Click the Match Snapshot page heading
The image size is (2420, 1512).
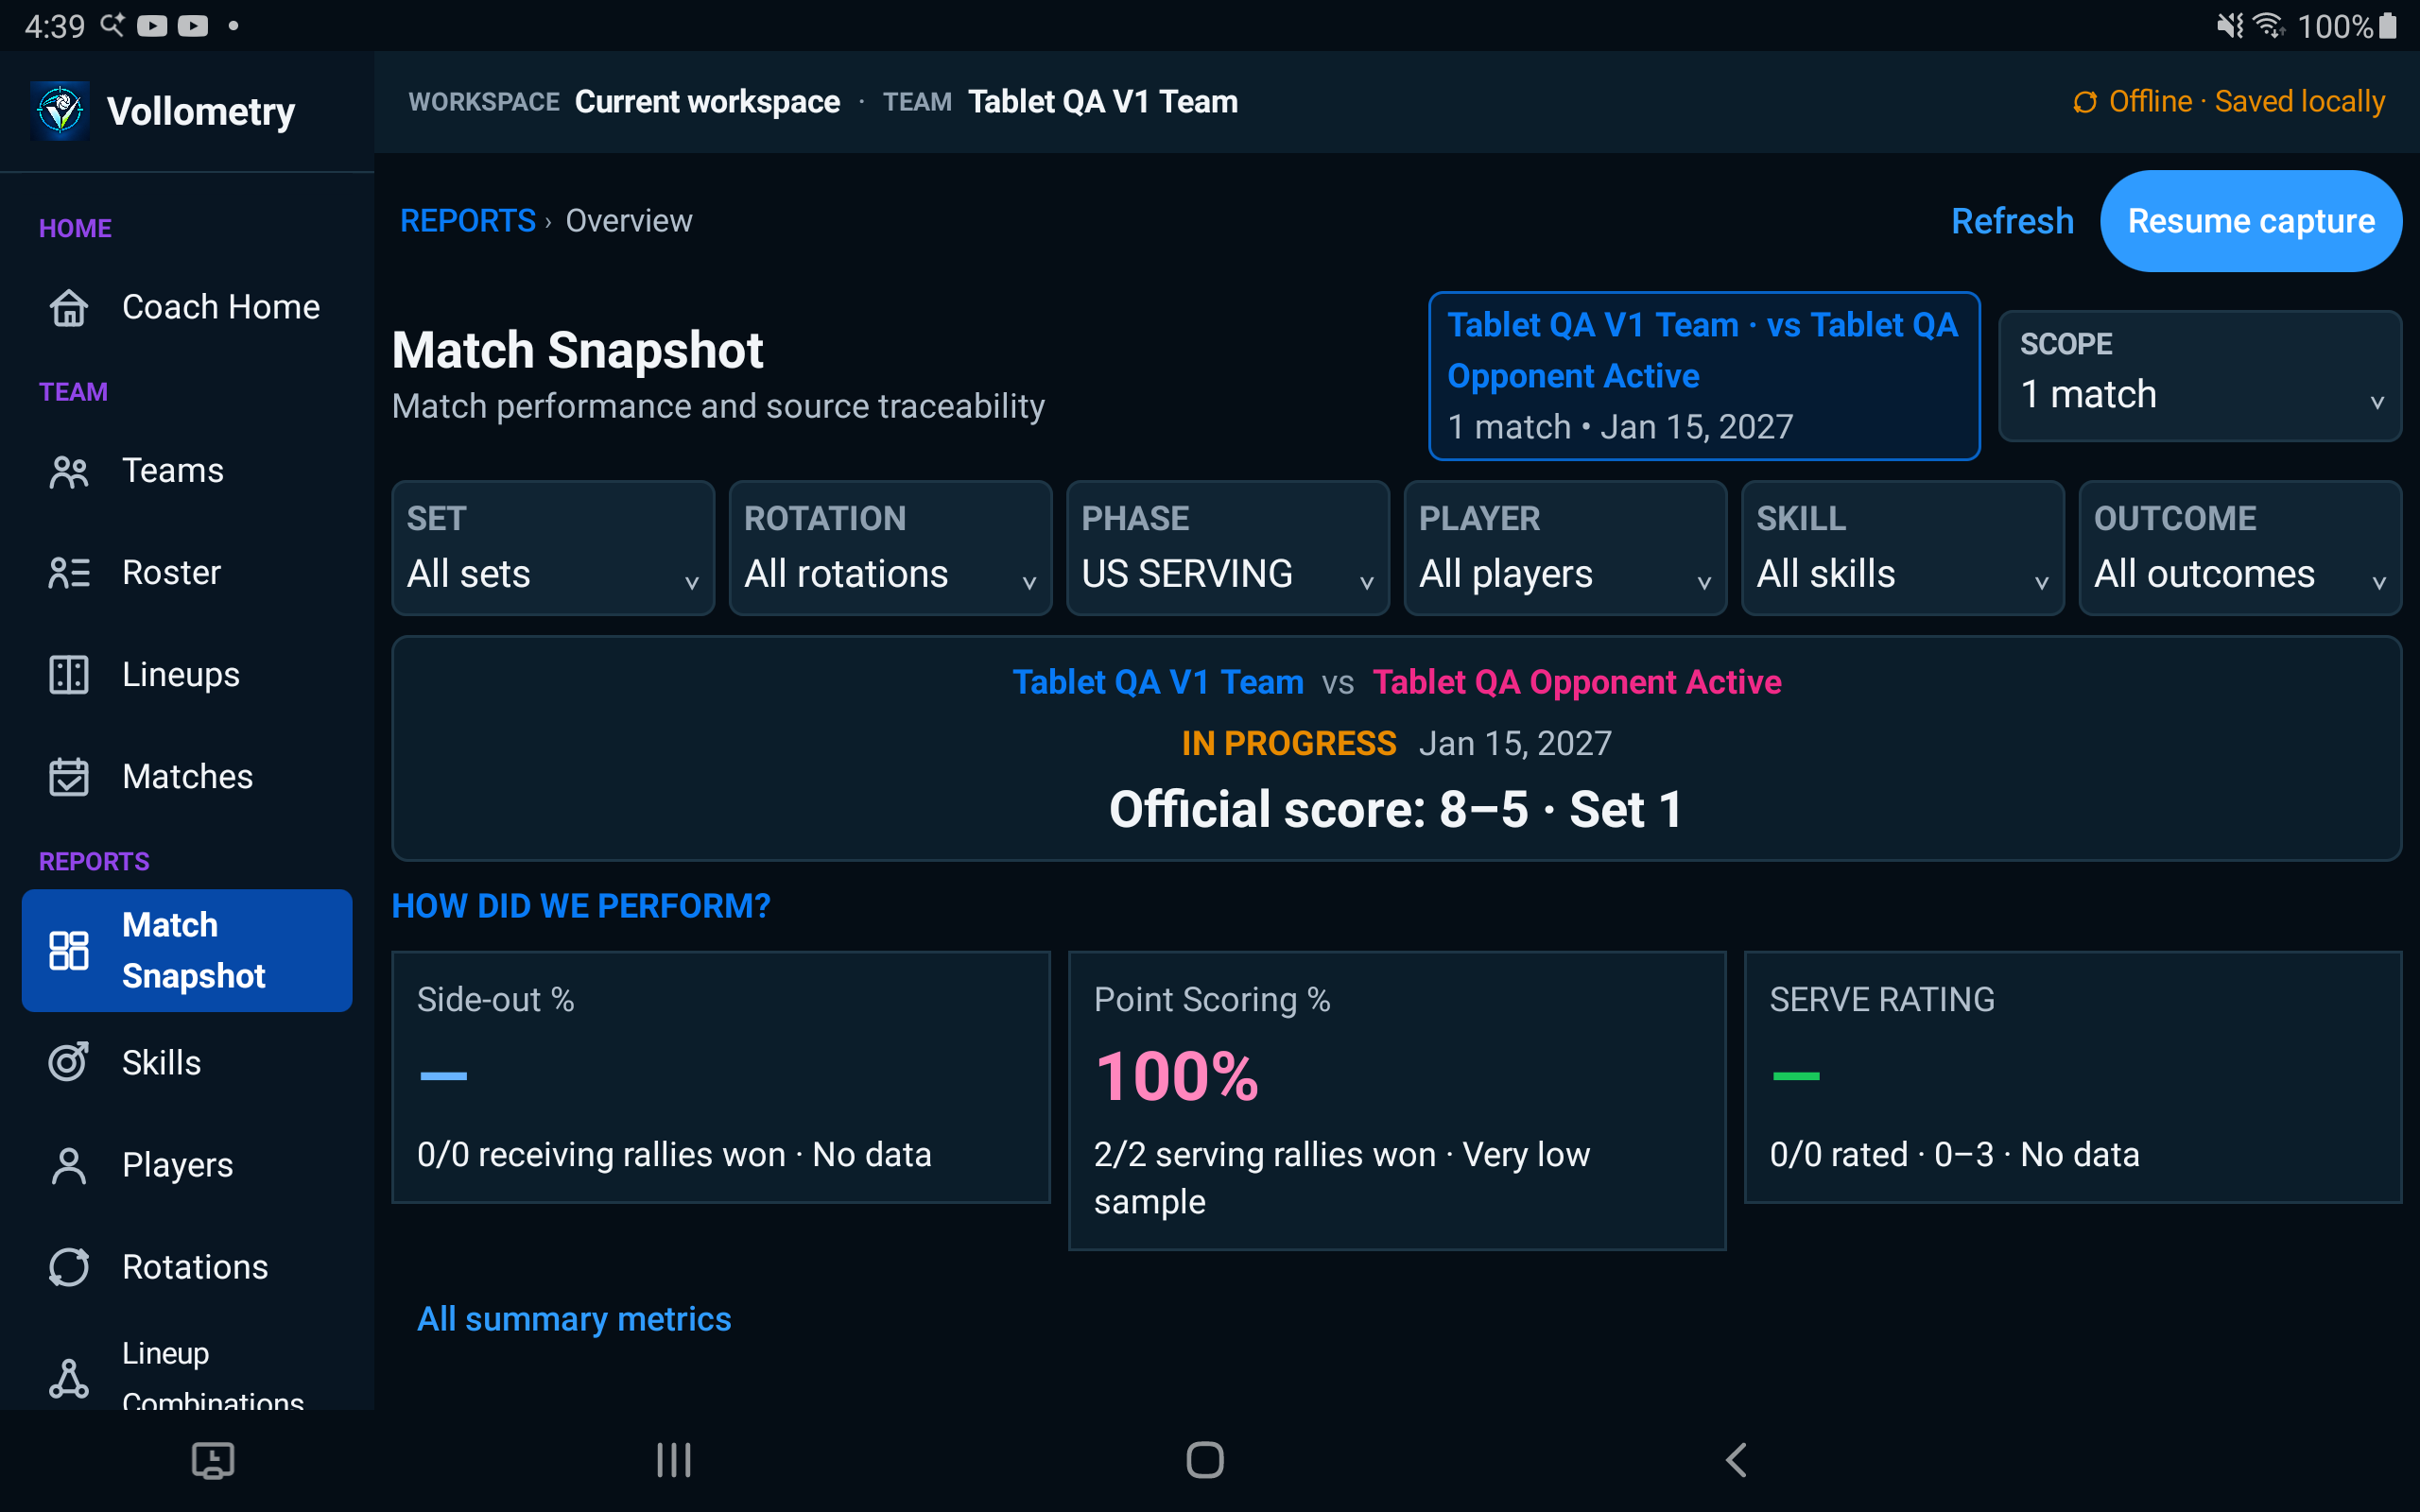coord(578,350)
